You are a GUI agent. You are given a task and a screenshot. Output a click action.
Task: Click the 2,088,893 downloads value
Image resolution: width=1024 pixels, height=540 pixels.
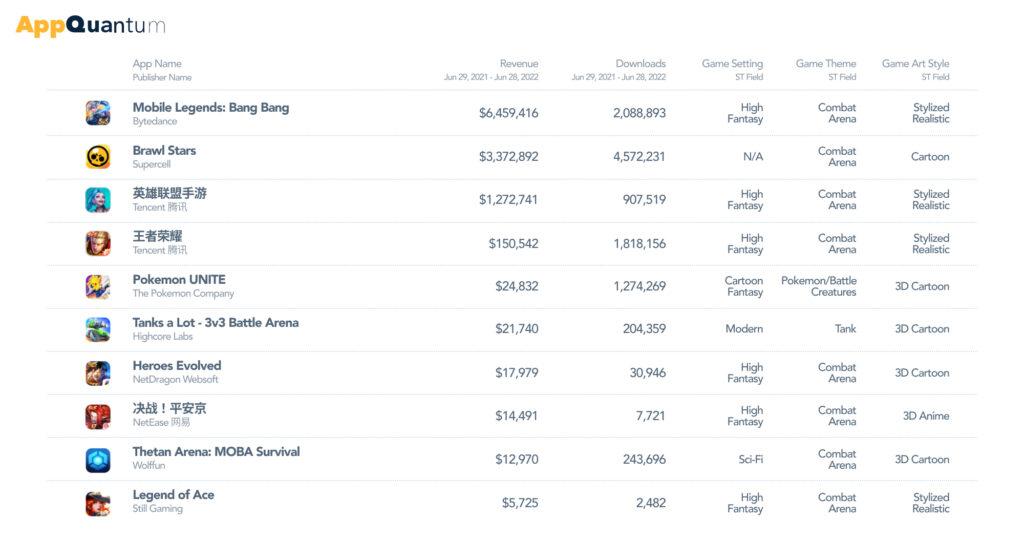click(x=639, y=113)
